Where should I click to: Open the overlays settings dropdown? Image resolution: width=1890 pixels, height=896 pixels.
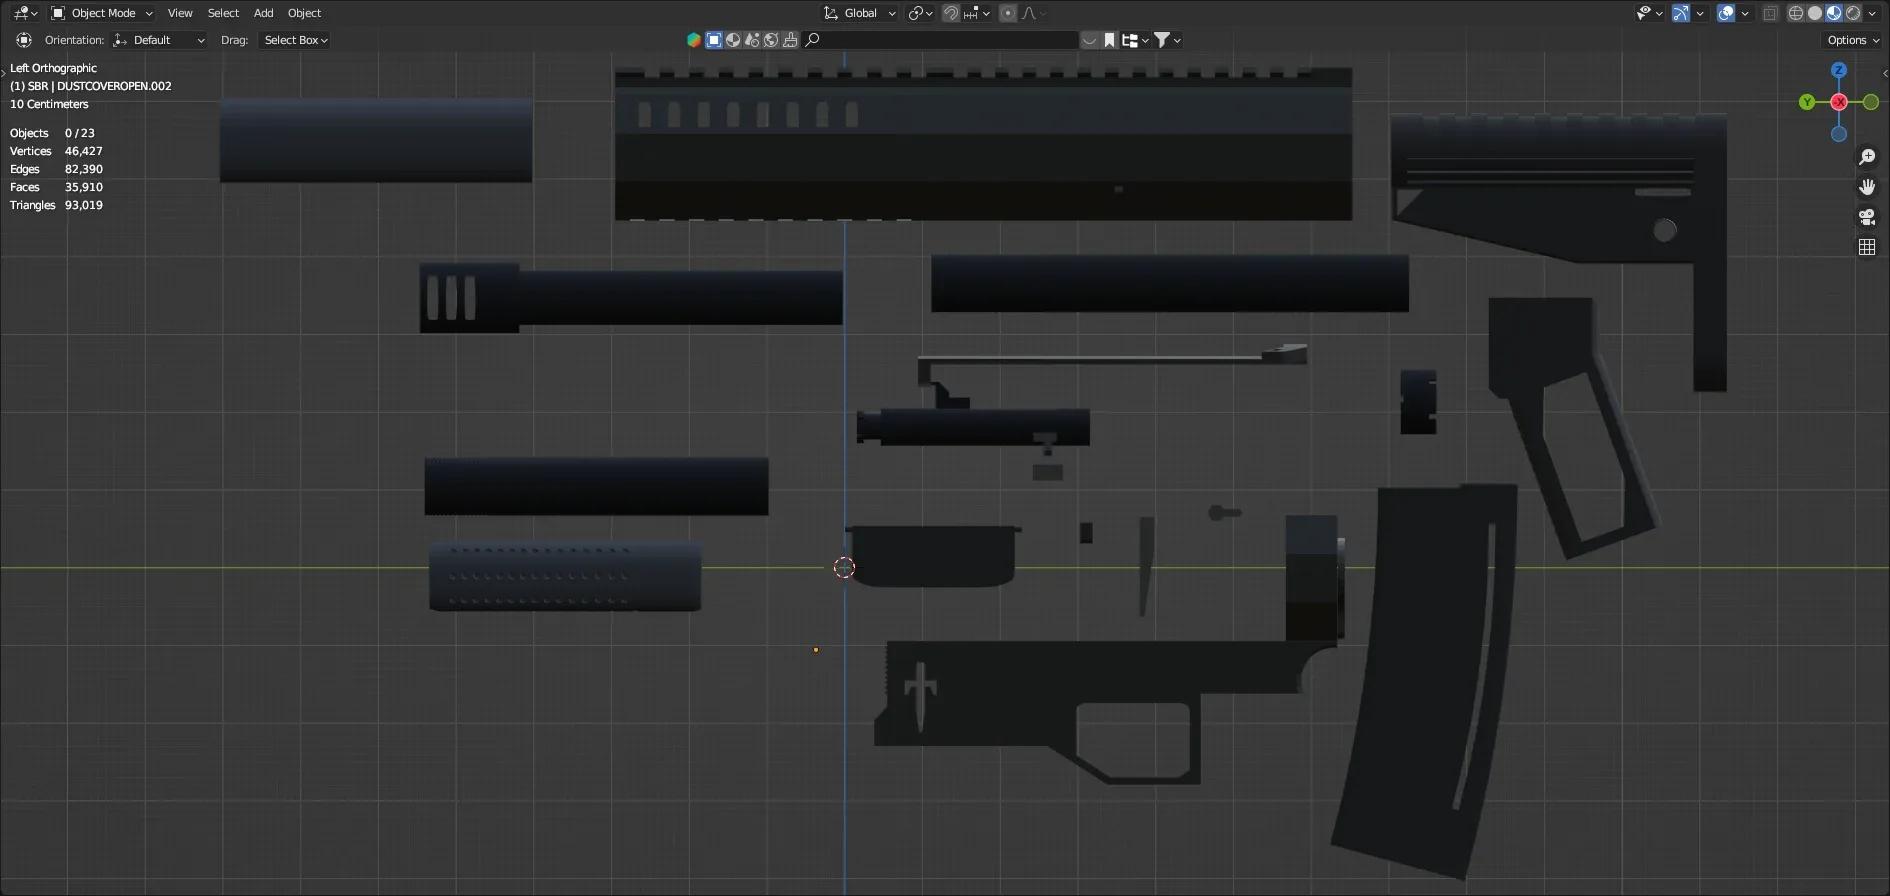pos(1745,13)
